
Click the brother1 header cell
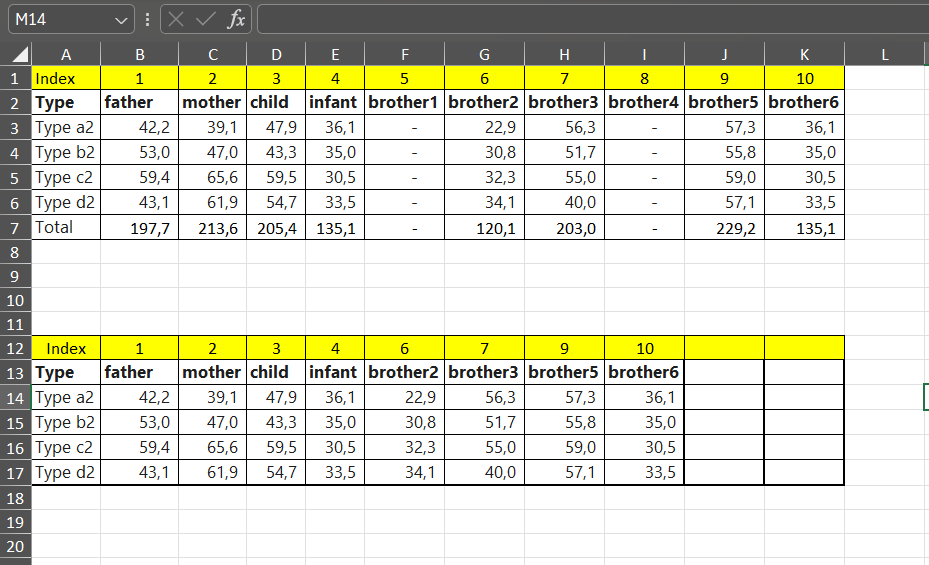[x=405, y=102]
